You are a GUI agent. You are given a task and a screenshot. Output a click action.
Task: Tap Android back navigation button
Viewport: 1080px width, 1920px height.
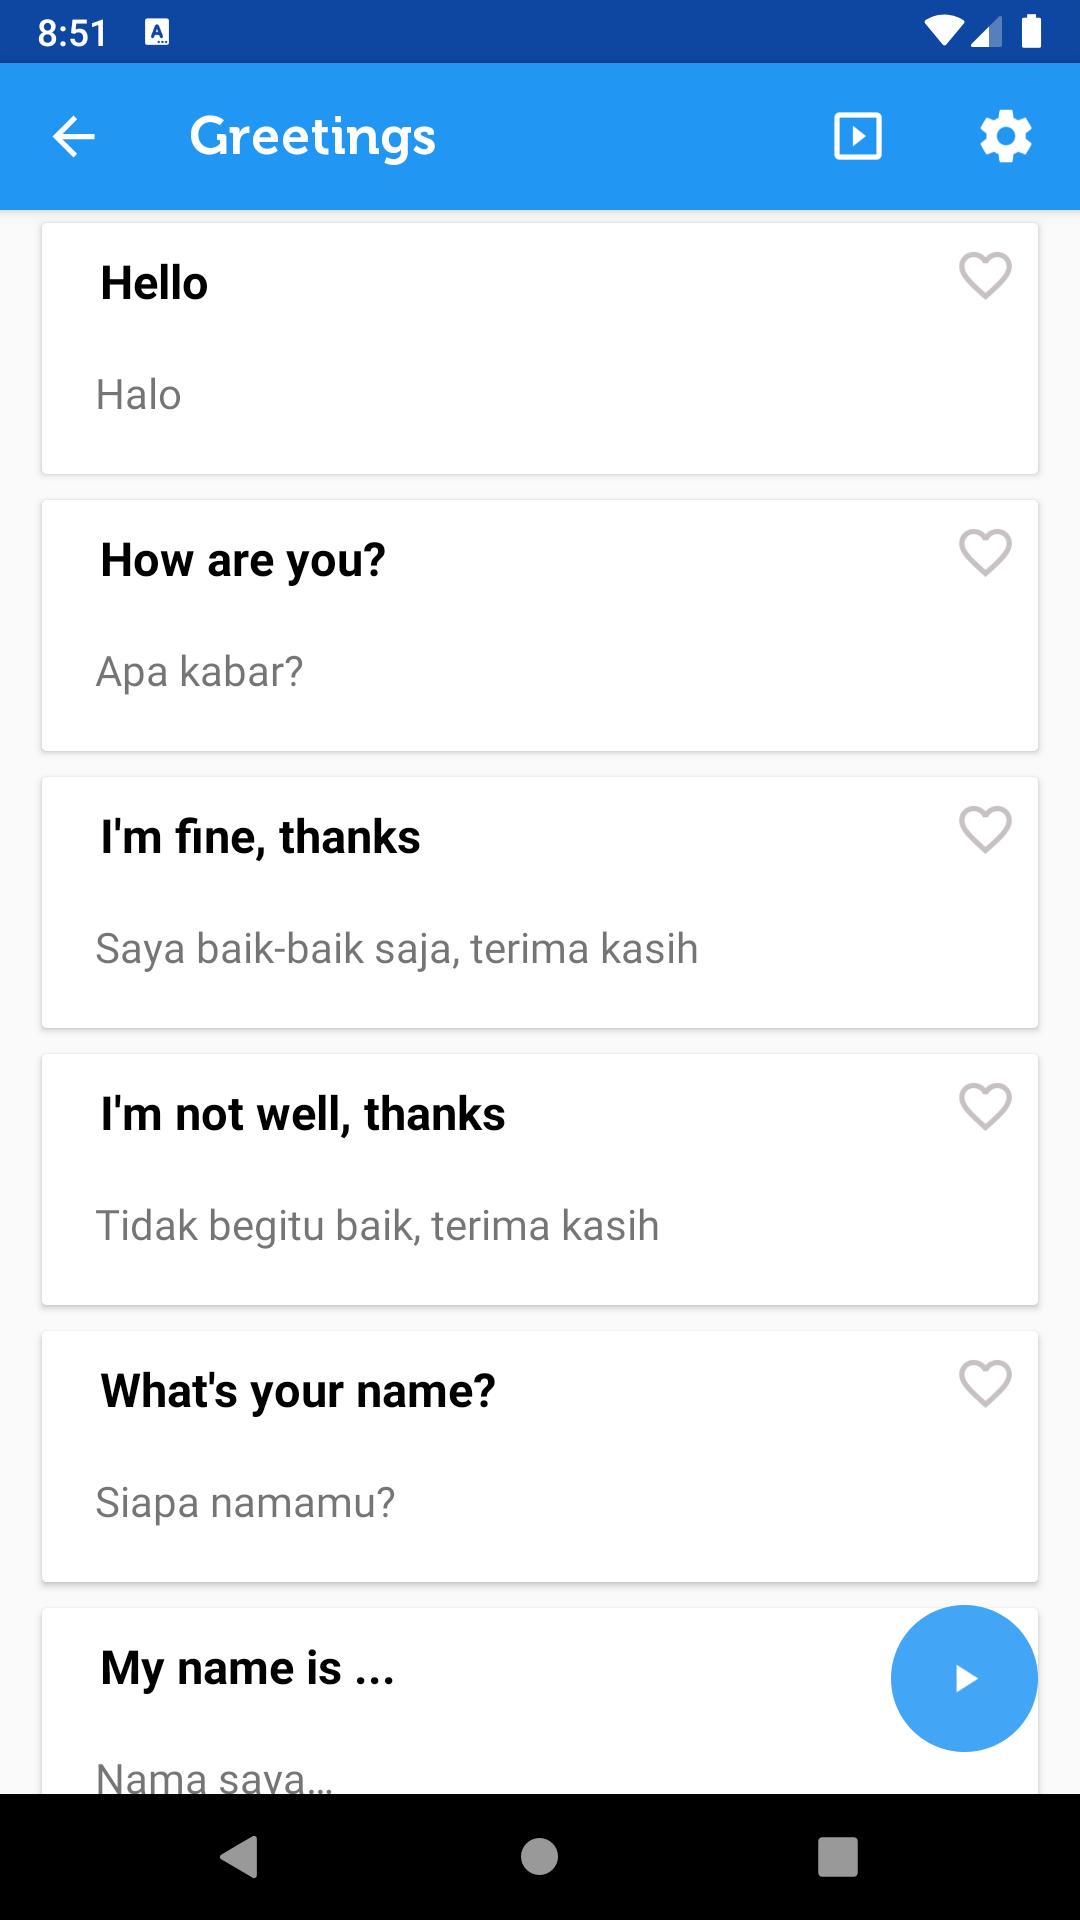click(x=239, y=1857)
